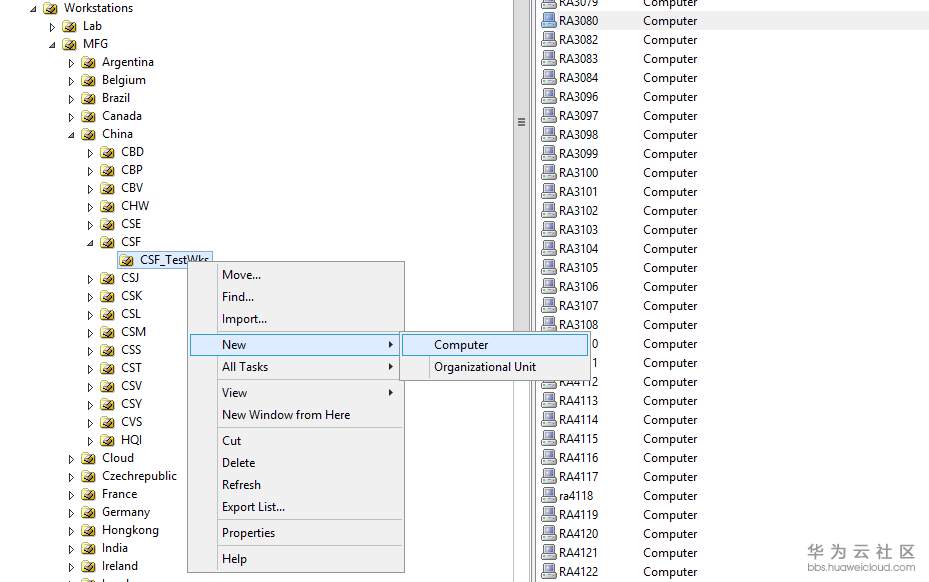Screen dimensions: 929x582
Task: Open Properties from the context menu
Action: [296, 533]
